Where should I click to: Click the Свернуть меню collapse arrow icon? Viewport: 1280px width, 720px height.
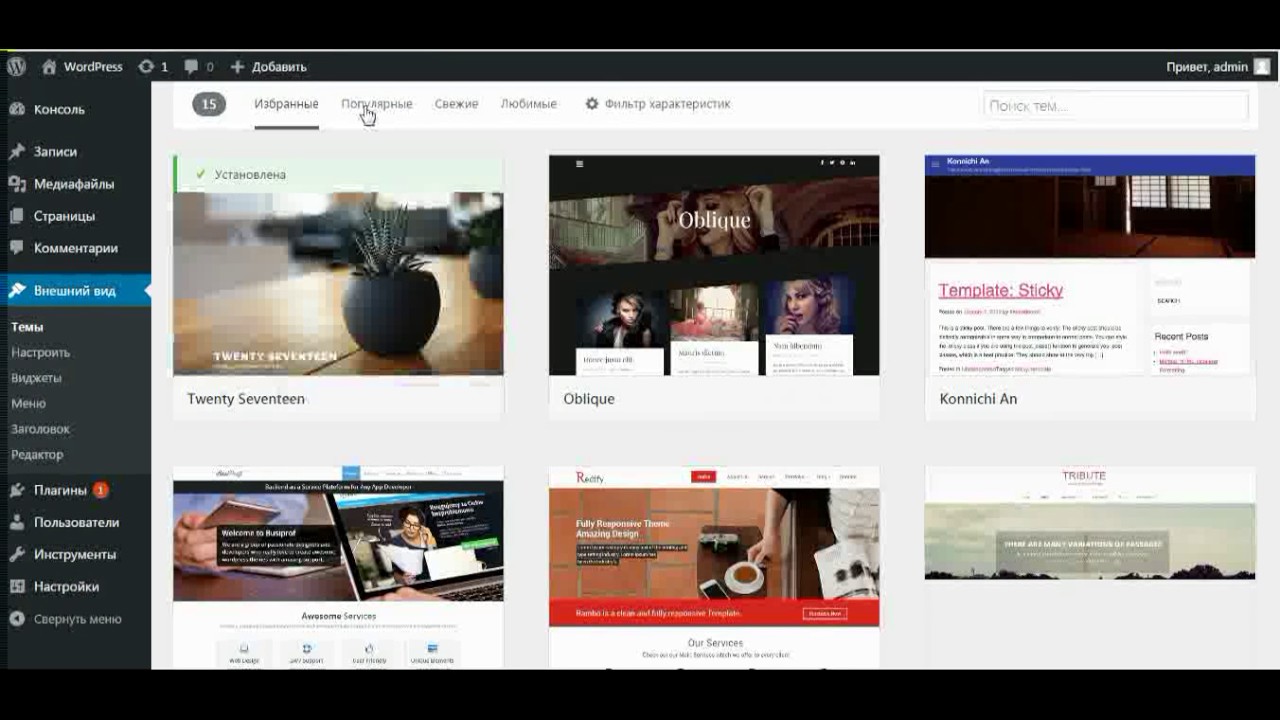pos(17,619)
